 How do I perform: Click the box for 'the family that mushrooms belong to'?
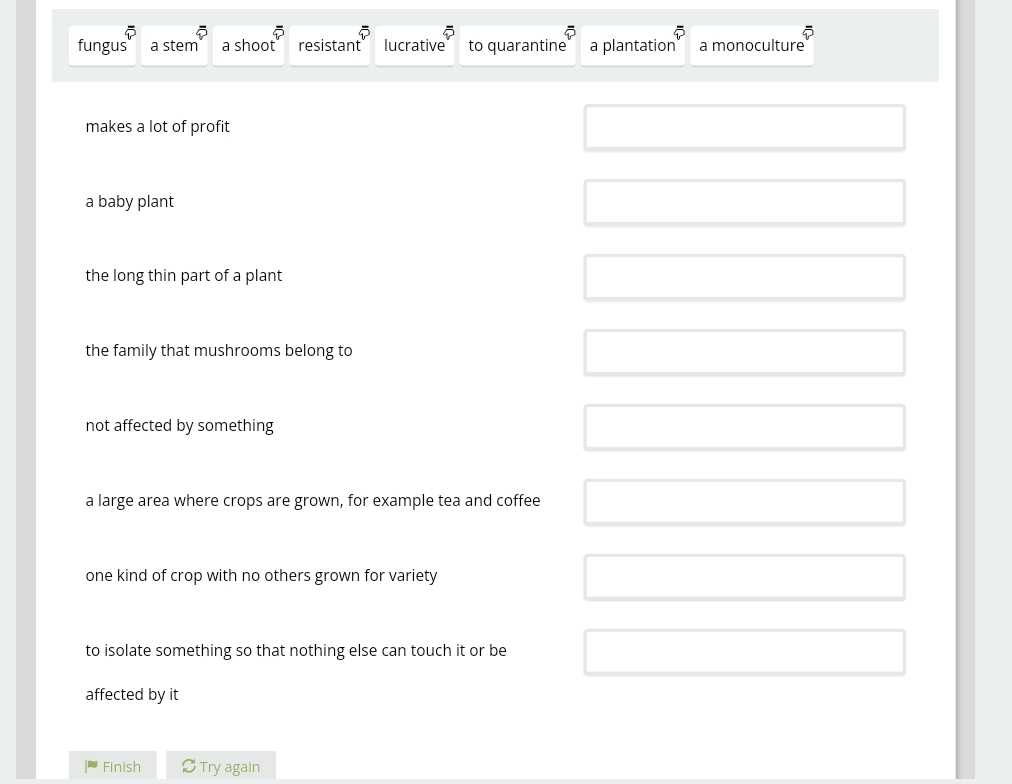pos(744,353)
